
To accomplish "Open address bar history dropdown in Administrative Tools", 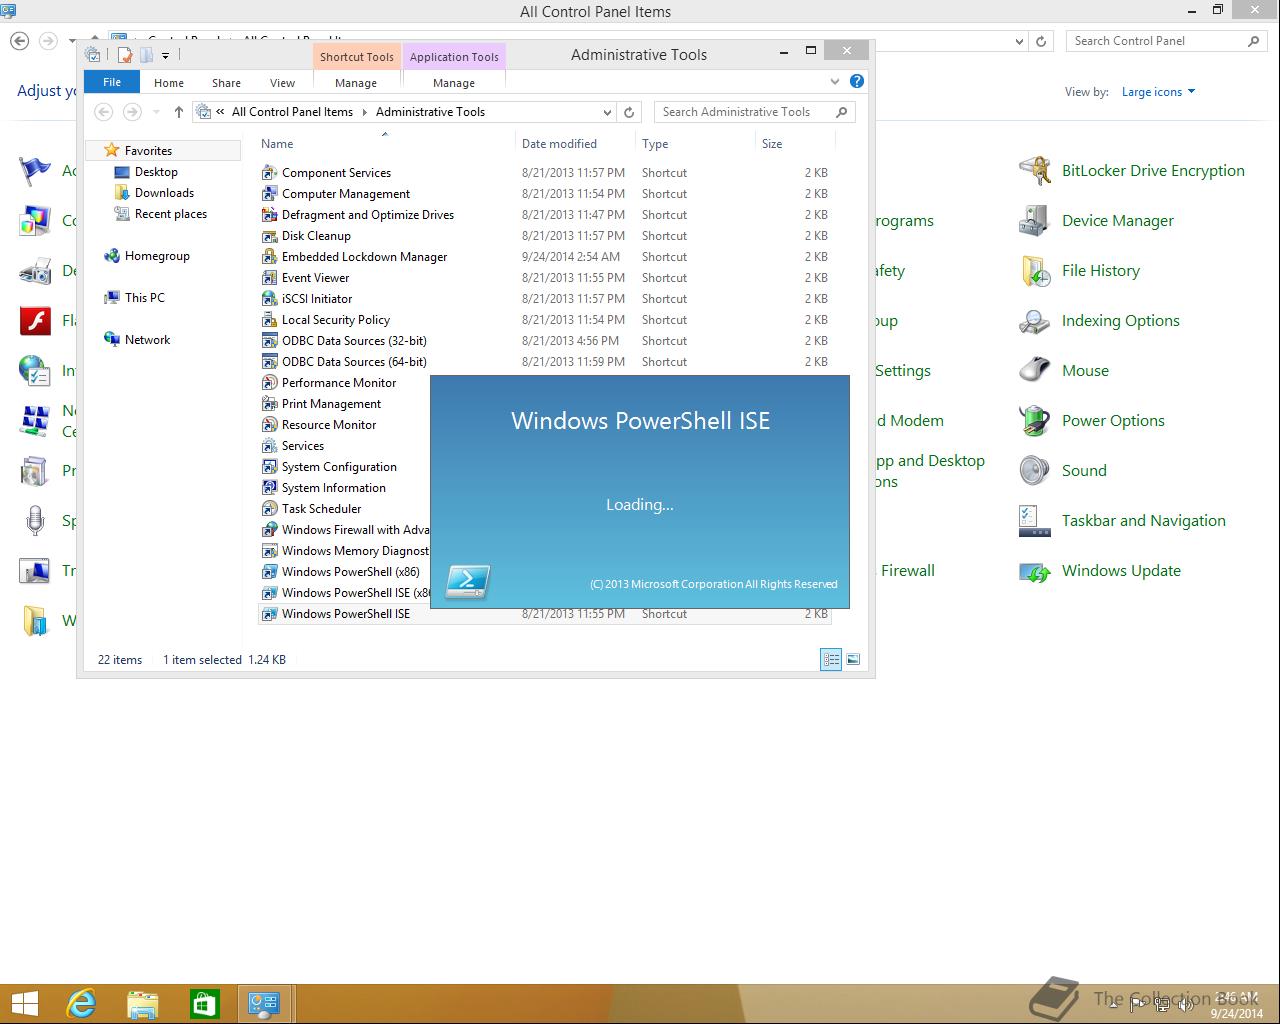I will [607, 112].
